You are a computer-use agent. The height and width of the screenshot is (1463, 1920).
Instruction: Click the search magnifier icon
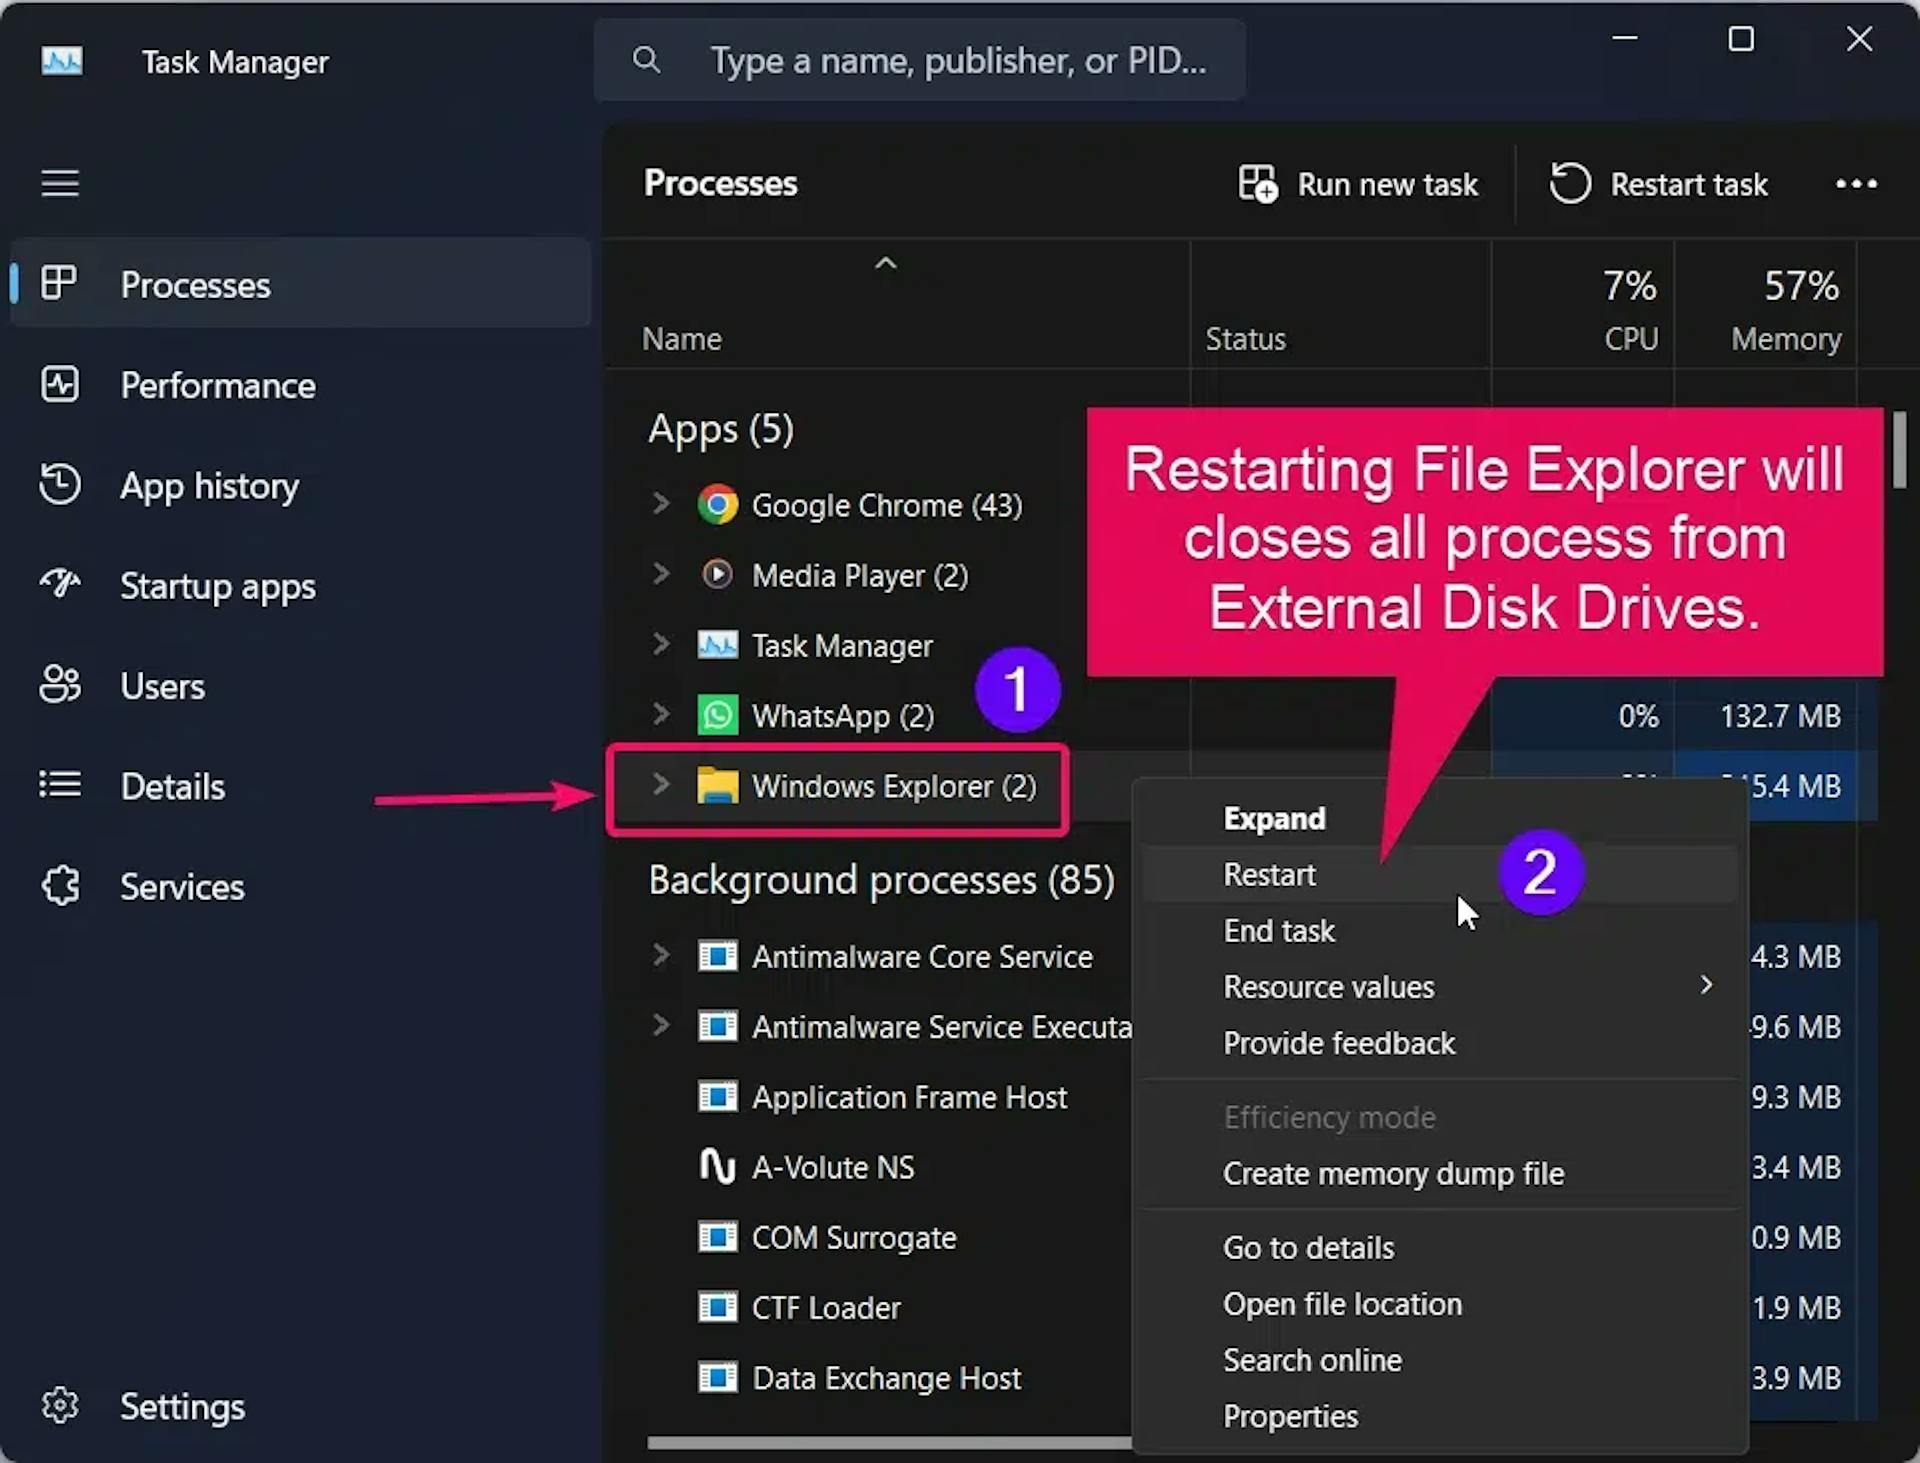pos(647,60)
